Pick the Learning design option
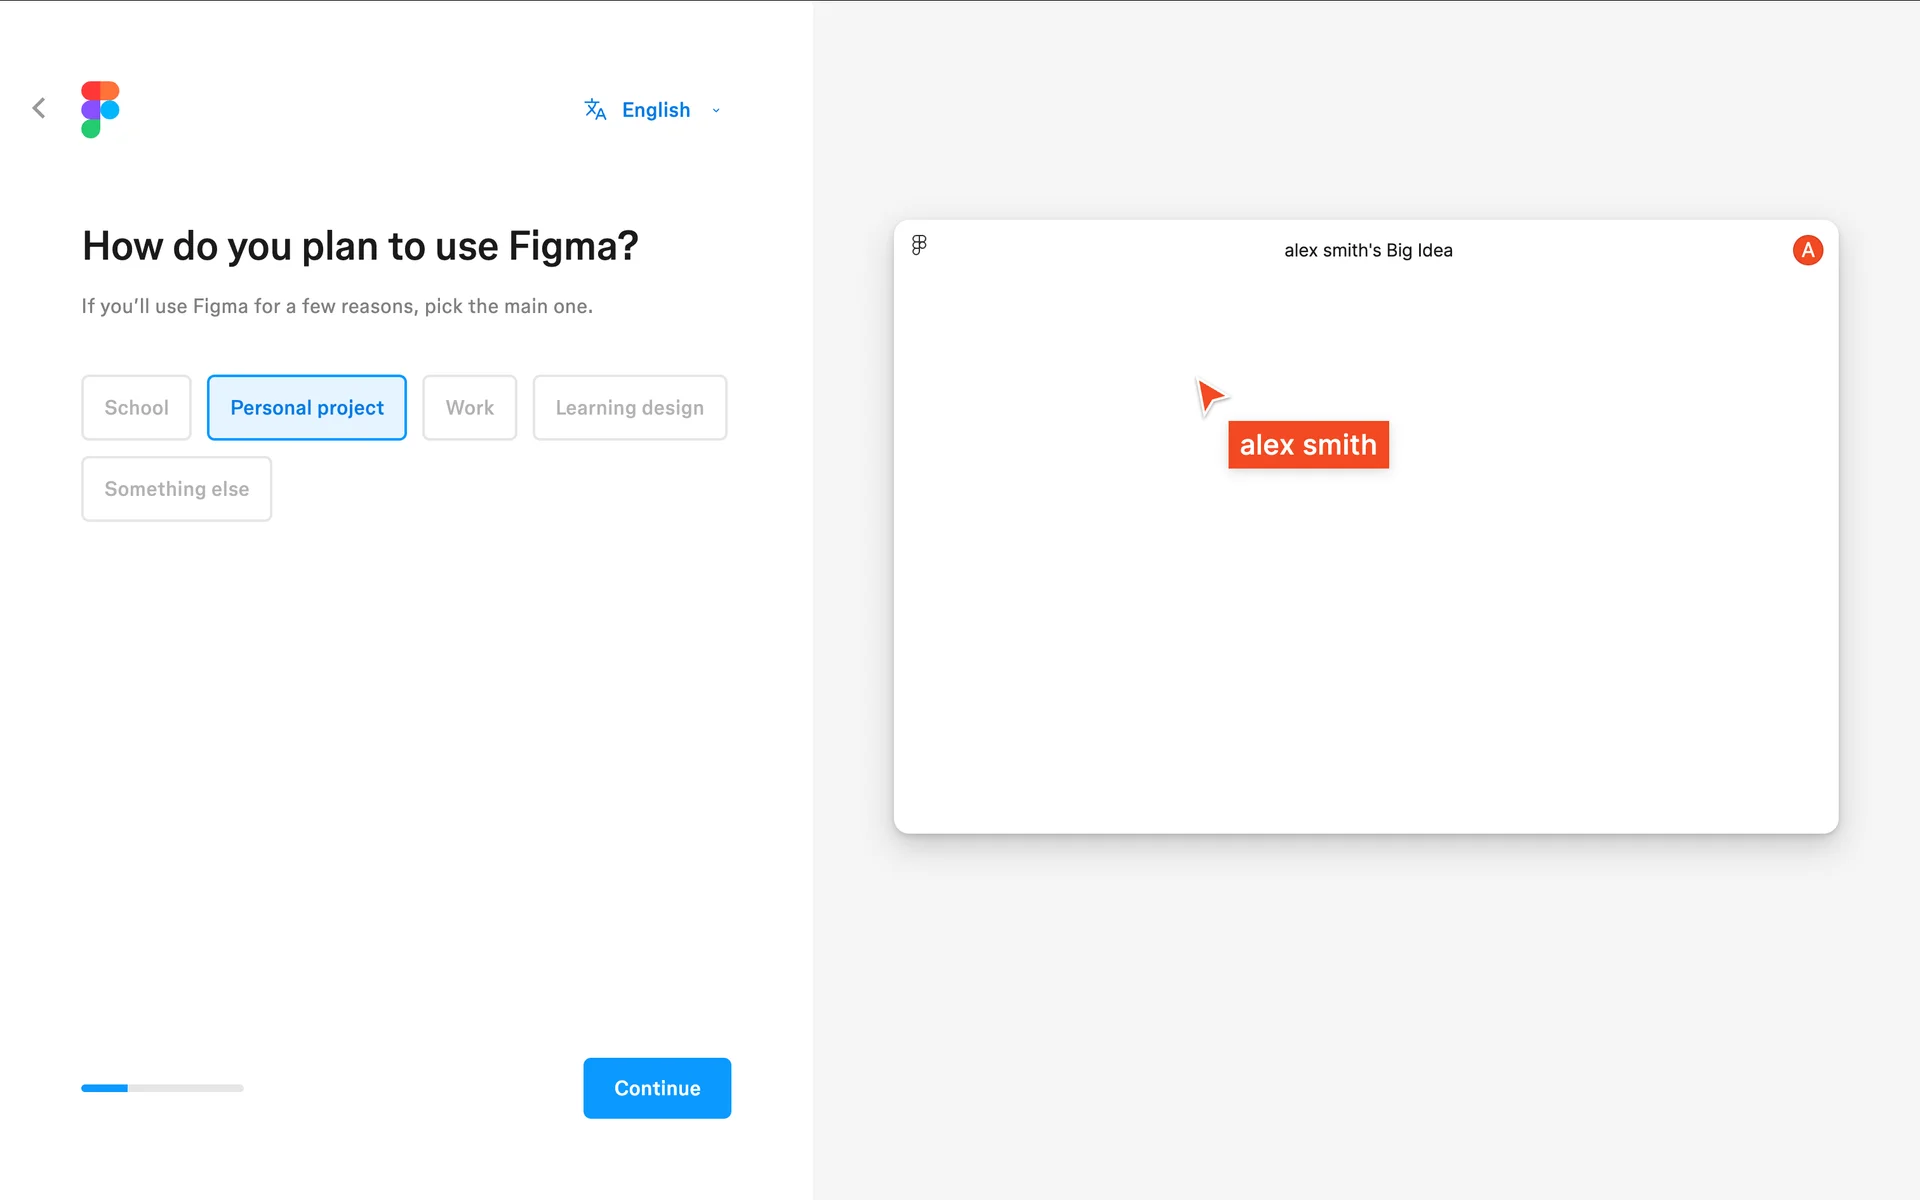1920x1200 pixels. tap(629, 408)
